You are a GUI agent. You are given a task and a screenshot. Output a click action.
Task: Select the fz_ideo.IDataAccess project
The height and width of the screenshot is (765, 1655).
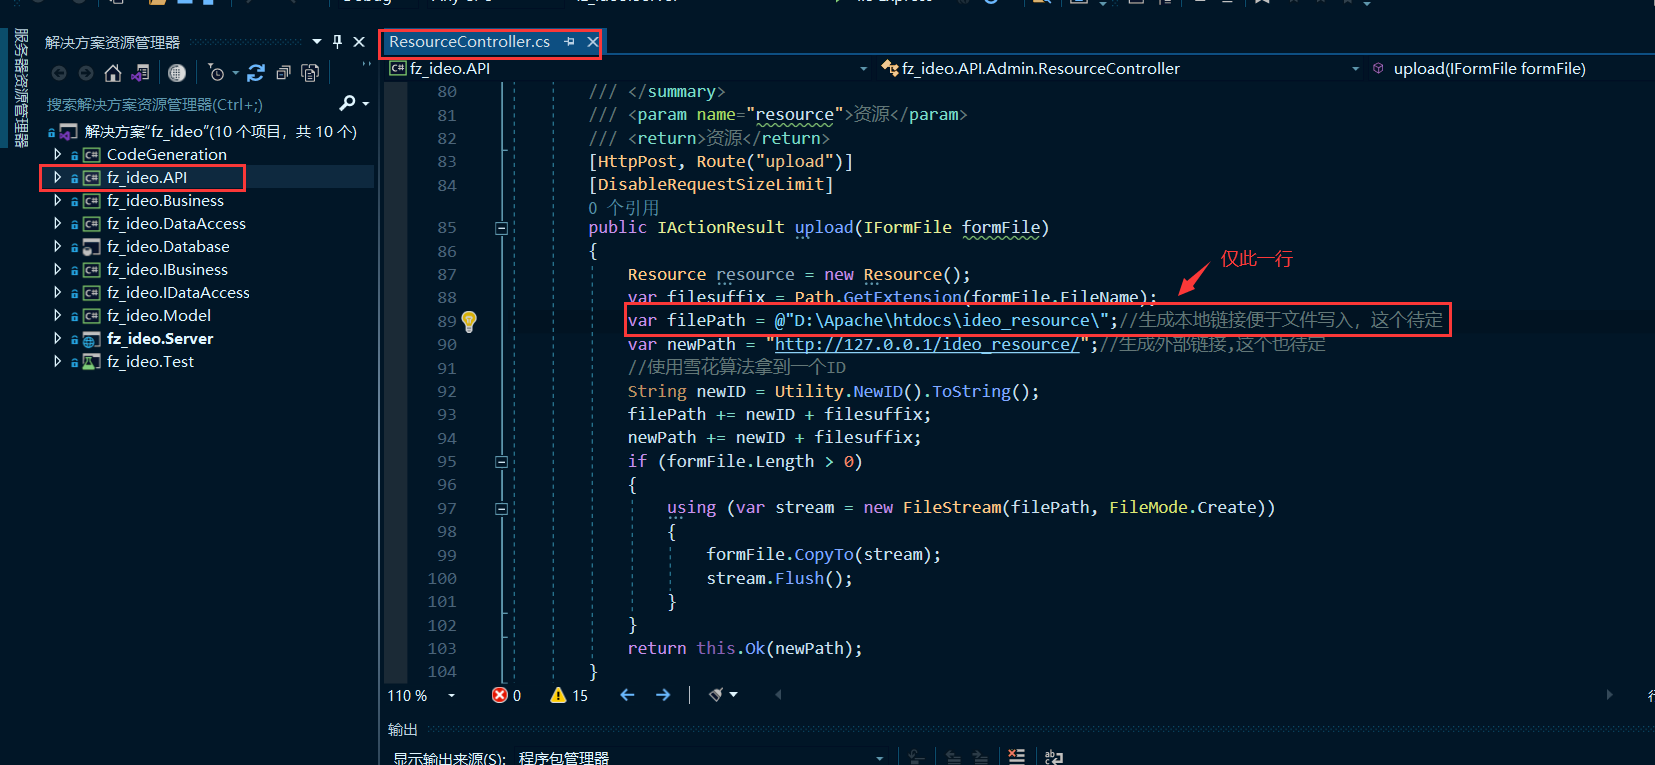click(x=178, y=292)
